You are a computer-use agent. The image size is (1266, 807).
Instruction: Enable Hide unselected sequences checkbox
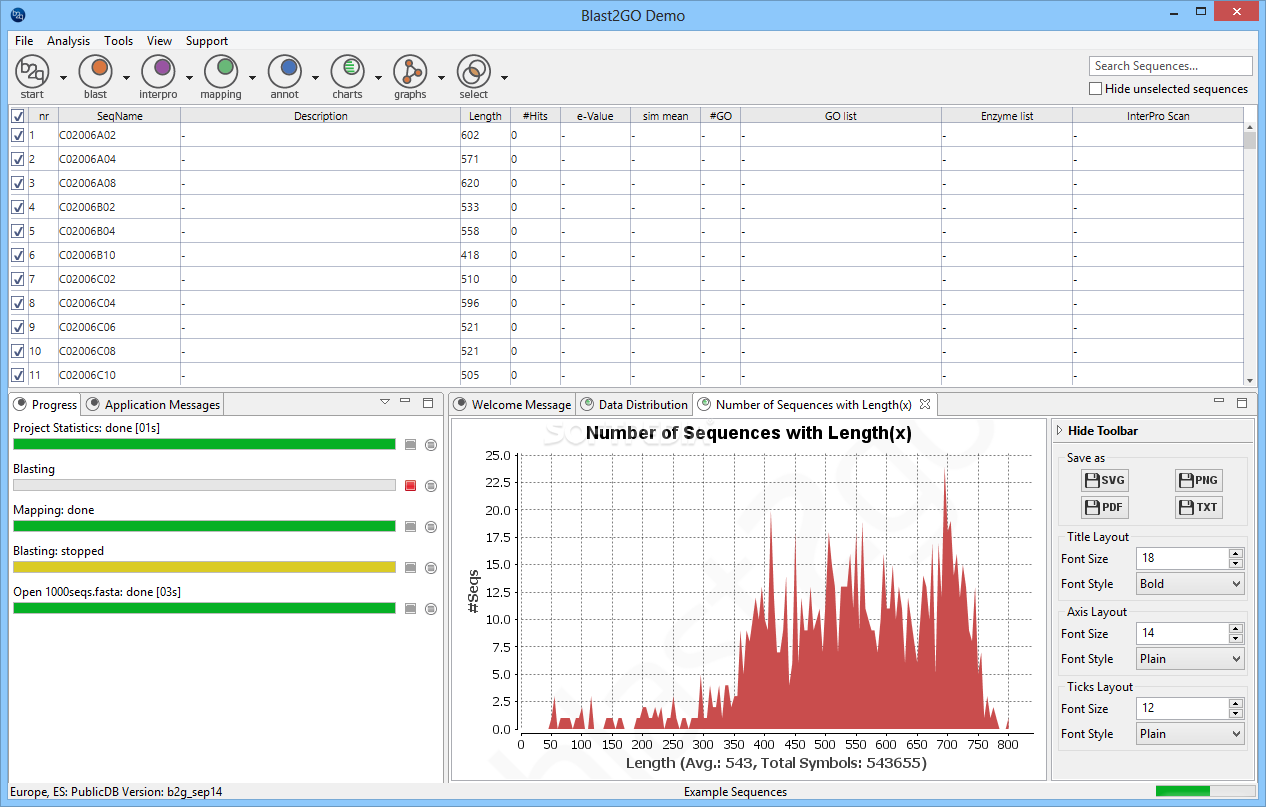[1096, 89]
